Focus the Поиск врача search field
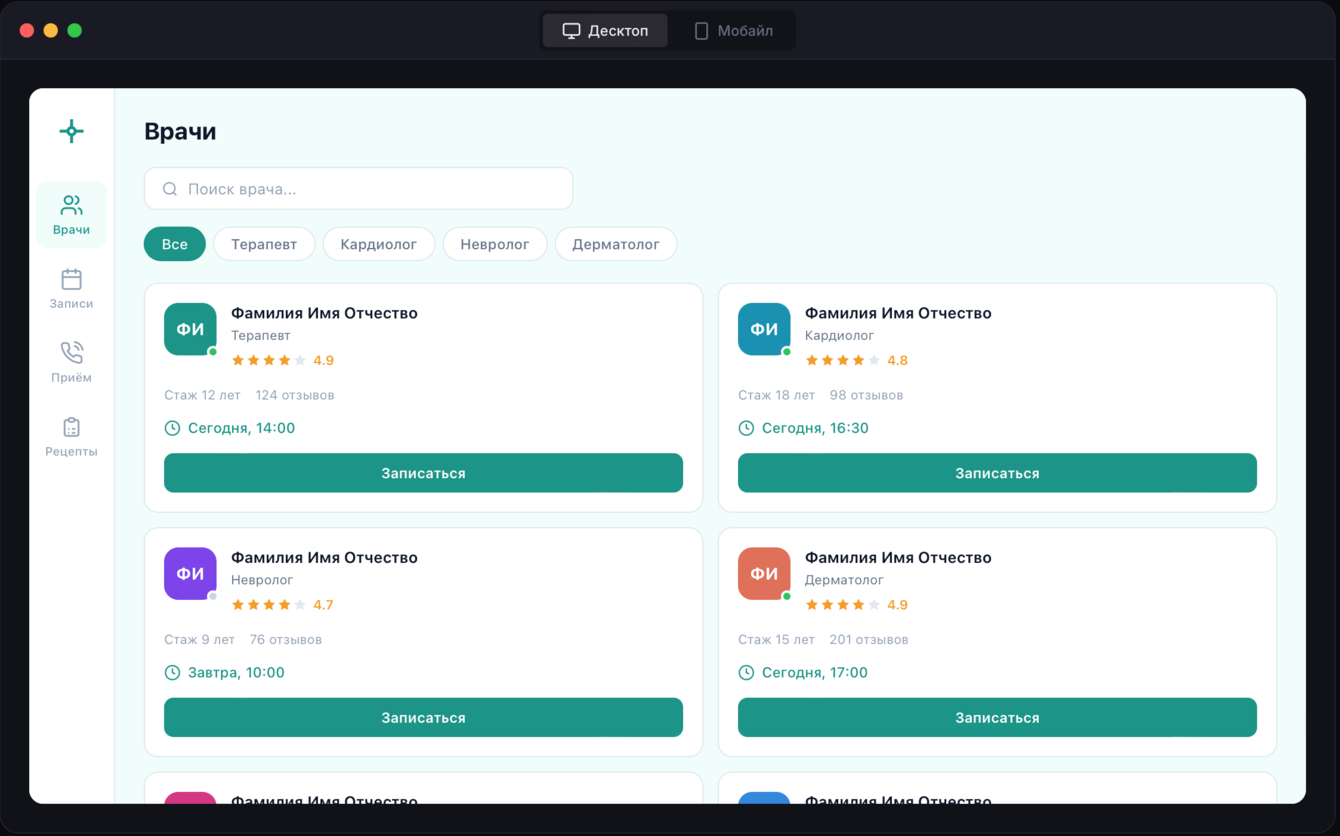This screenshot has width=1340, height=836. coord(358,189)
